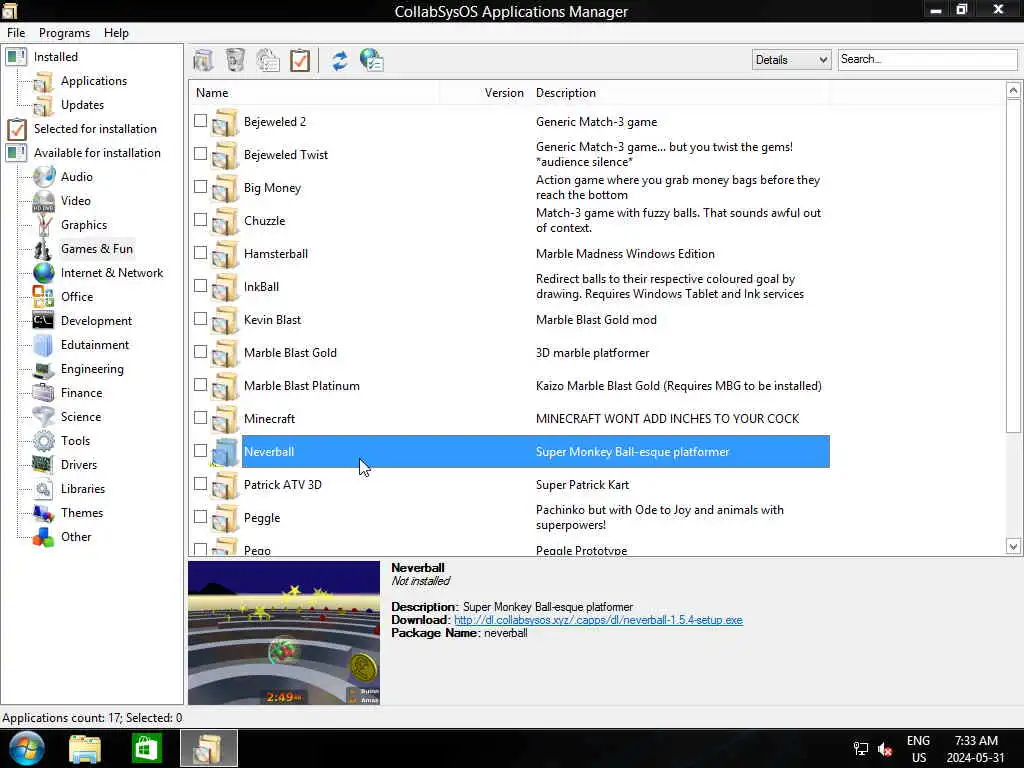Screen dimensions: 1024x768
Task: Select the Drivers category icon
Action: tap(44, 465)
